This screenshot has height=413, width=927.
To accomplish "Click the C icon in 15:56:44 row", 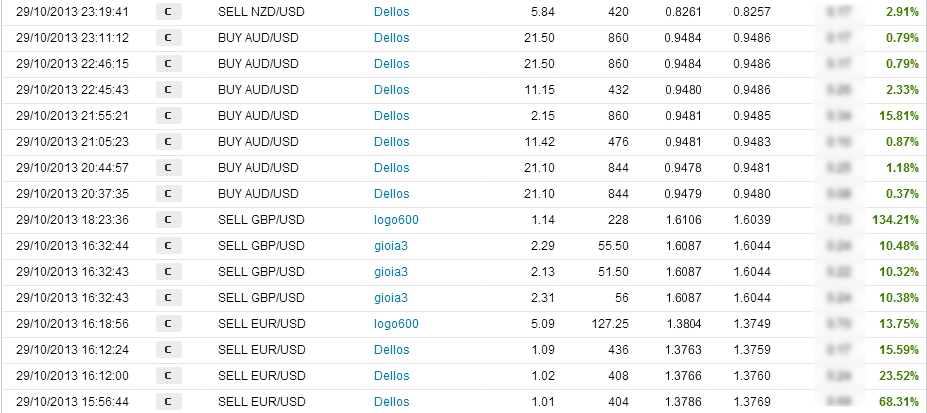I will pyautogui.click(x=168, y=402).
